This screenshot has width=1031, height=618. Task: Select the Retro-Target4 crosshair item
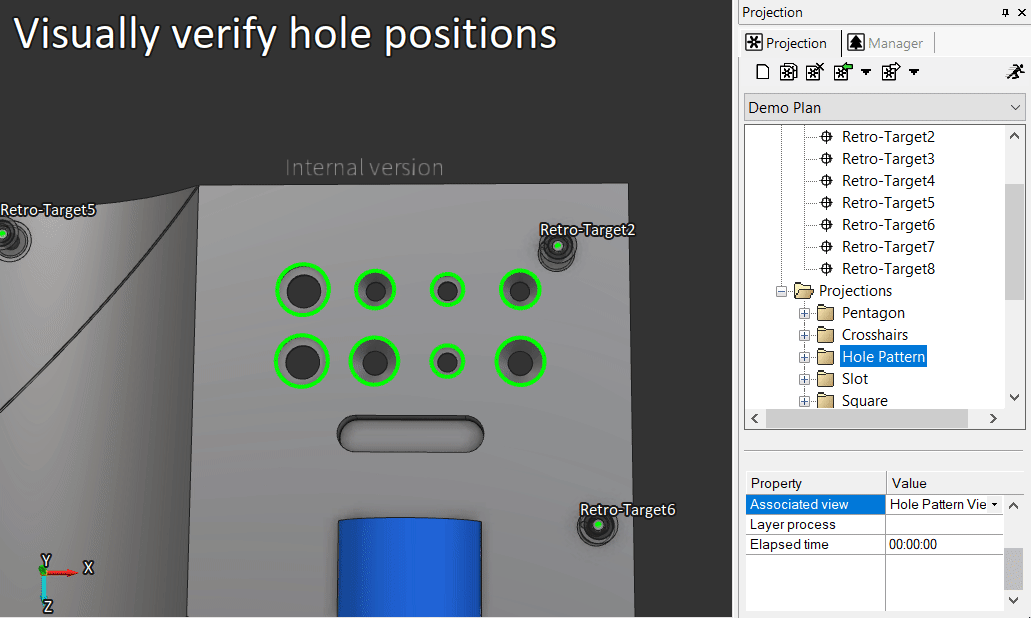click(x=888, y=181)
